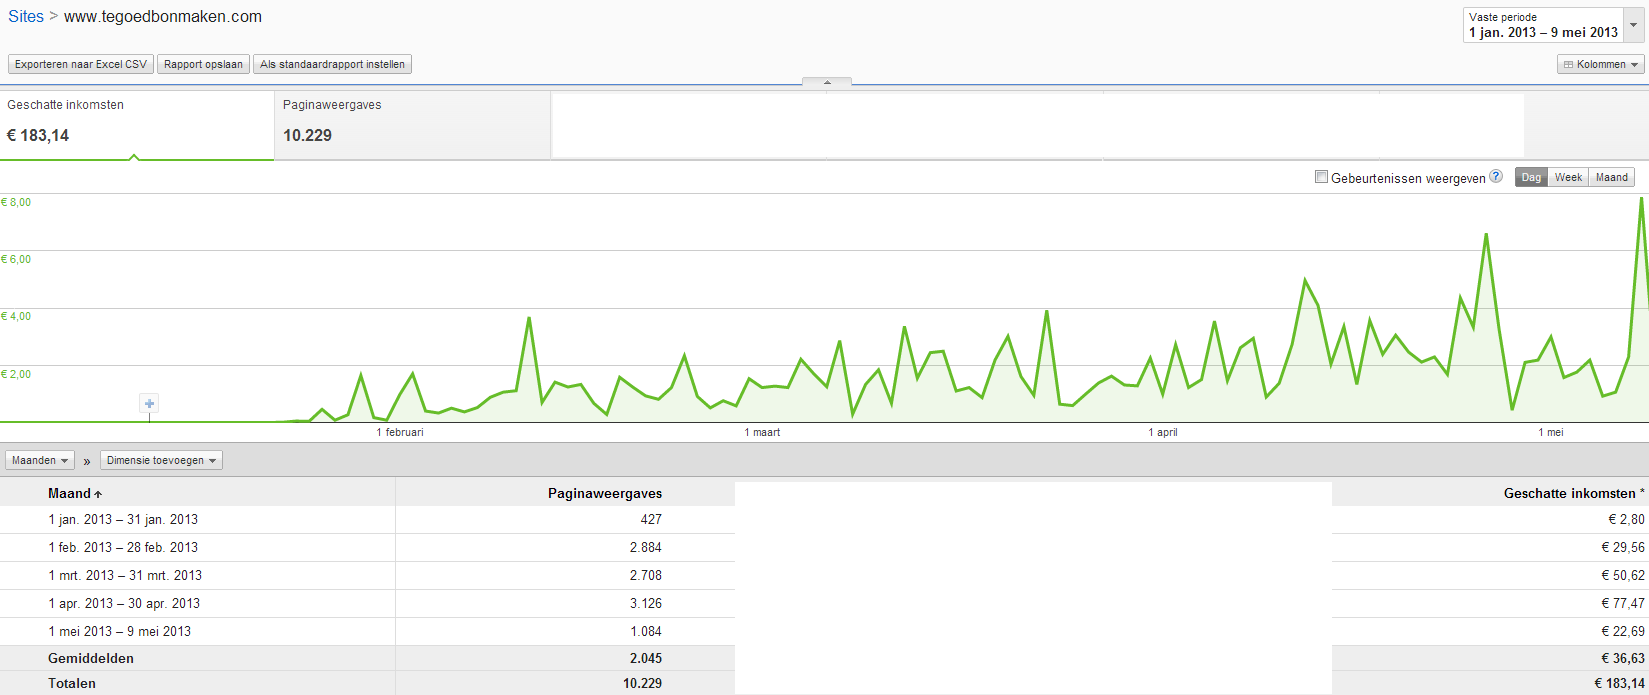Switch chart granularity to Week
The width and height of the screenshot is (1649, 695).
point(1568,177)
